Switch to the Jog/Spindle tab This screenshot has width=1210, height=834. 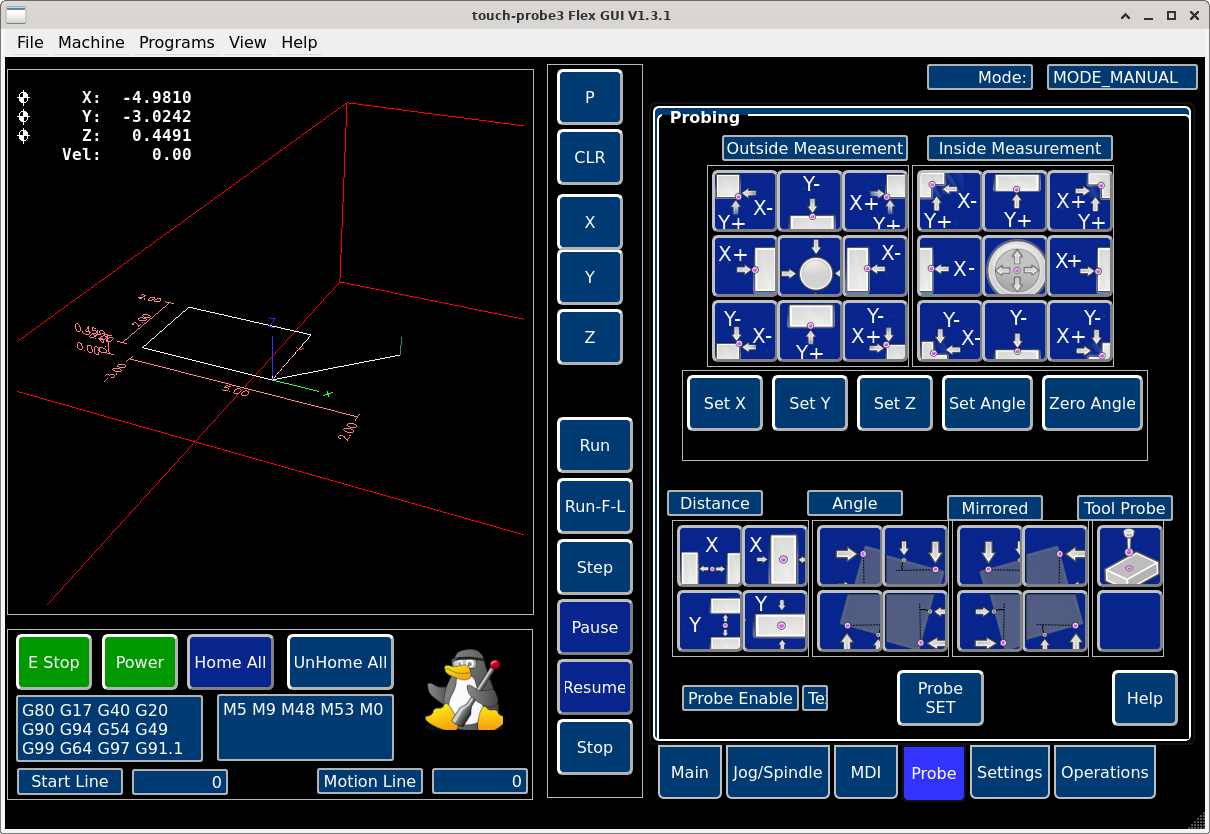click(777, 772)
